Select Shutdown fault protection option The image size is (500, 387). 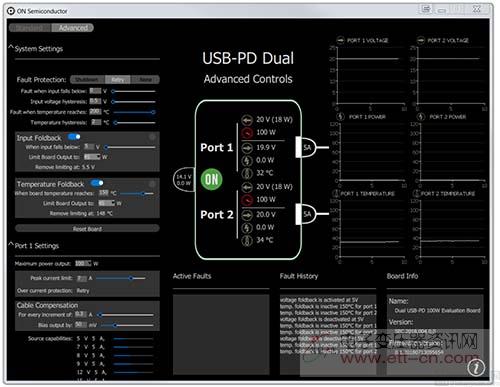87,80
